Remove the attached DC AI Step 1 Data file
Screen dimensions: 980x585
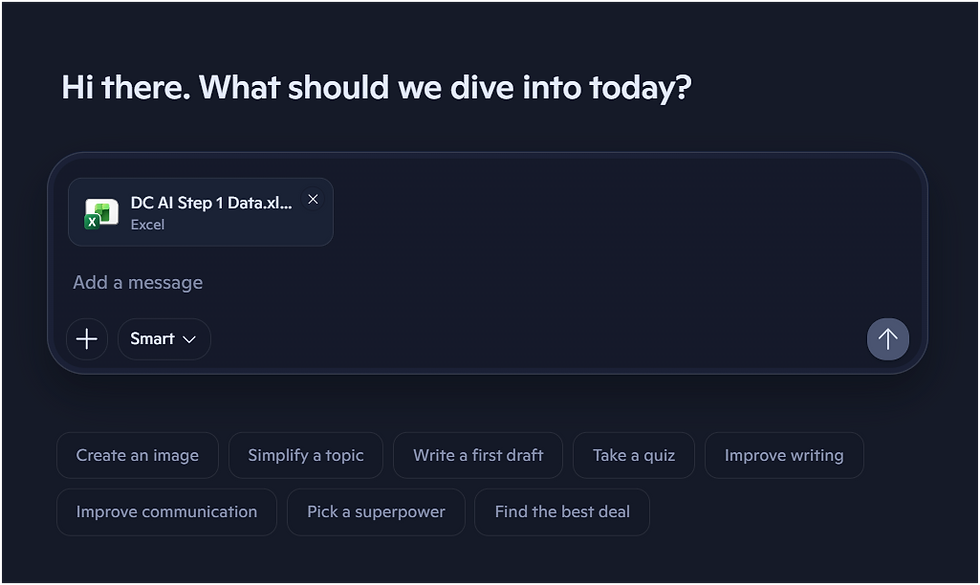click(313, 200)
